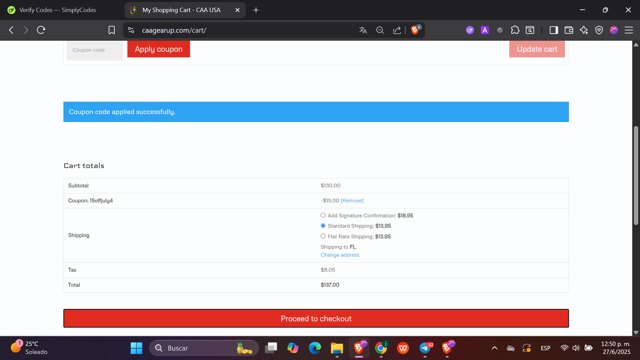This screenshot has height=360, width=640.
Task: Open Telegram from taskbar
Action: [x=425, y=348]
